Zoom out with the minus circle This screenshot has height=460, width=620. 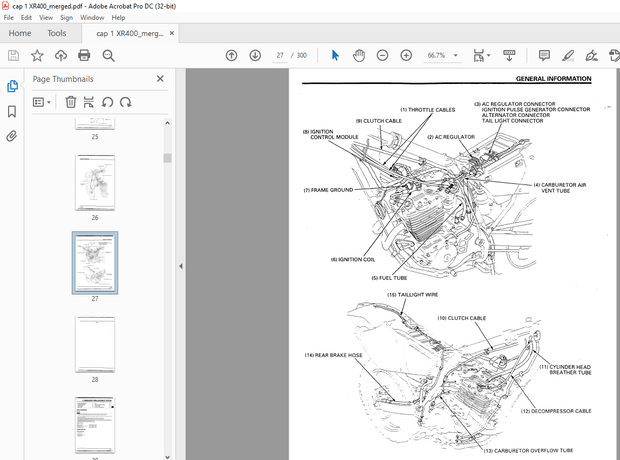coord(382,55)
